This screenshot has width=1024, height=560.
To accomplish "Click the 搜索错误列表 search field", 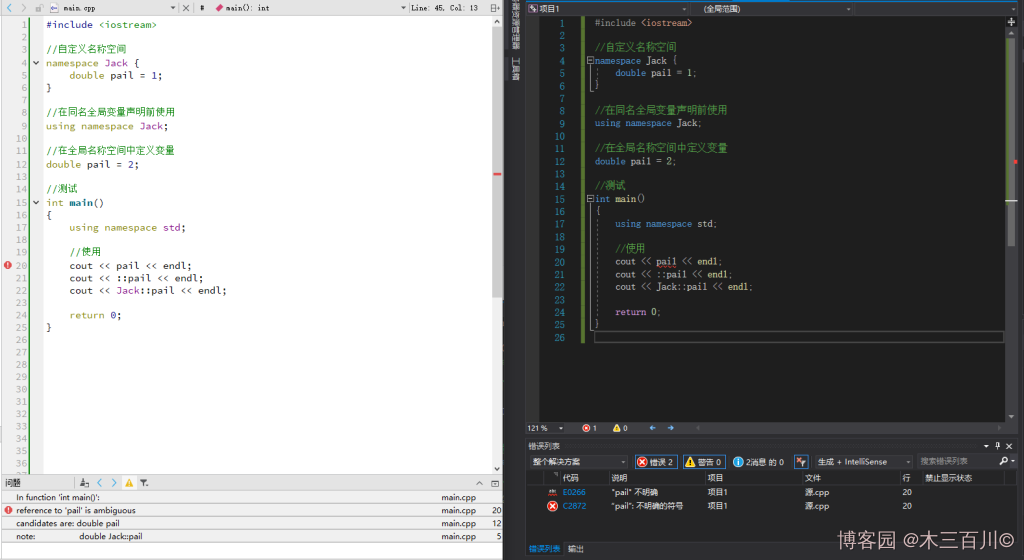I will (957, 462).
